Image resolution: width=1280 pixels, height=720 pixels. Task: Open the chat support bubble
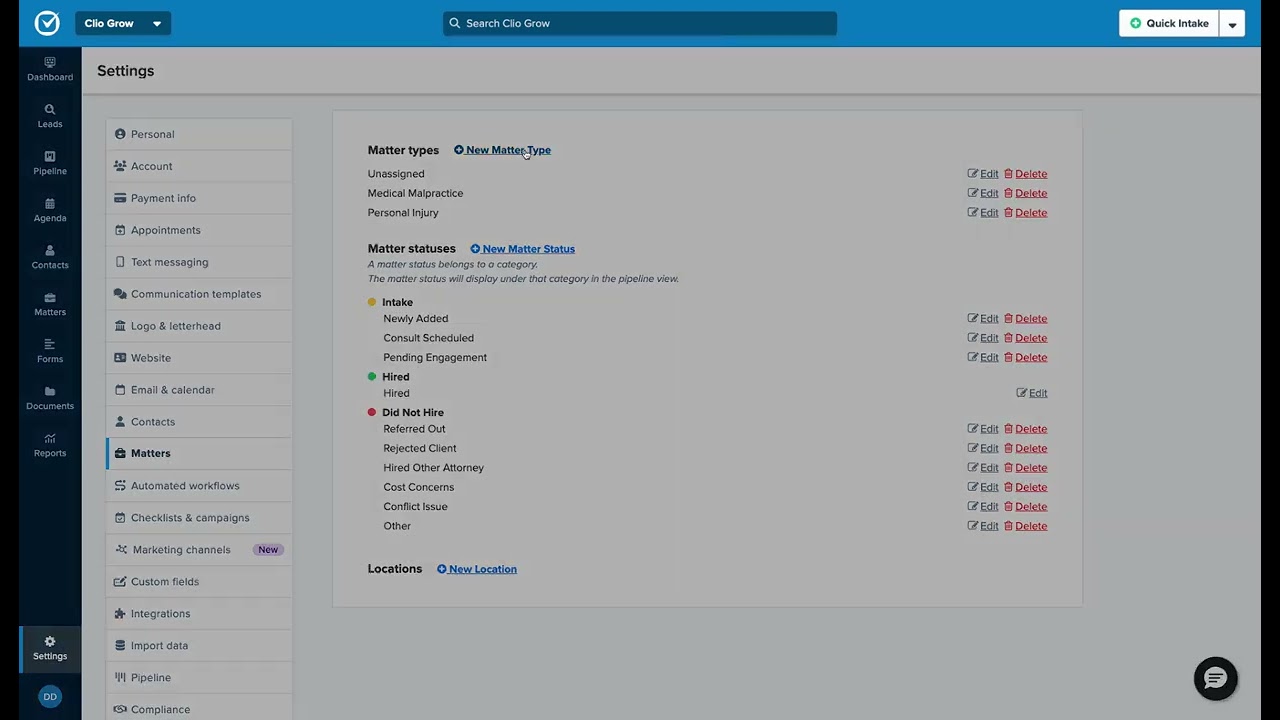click(x=1216, y=679)
